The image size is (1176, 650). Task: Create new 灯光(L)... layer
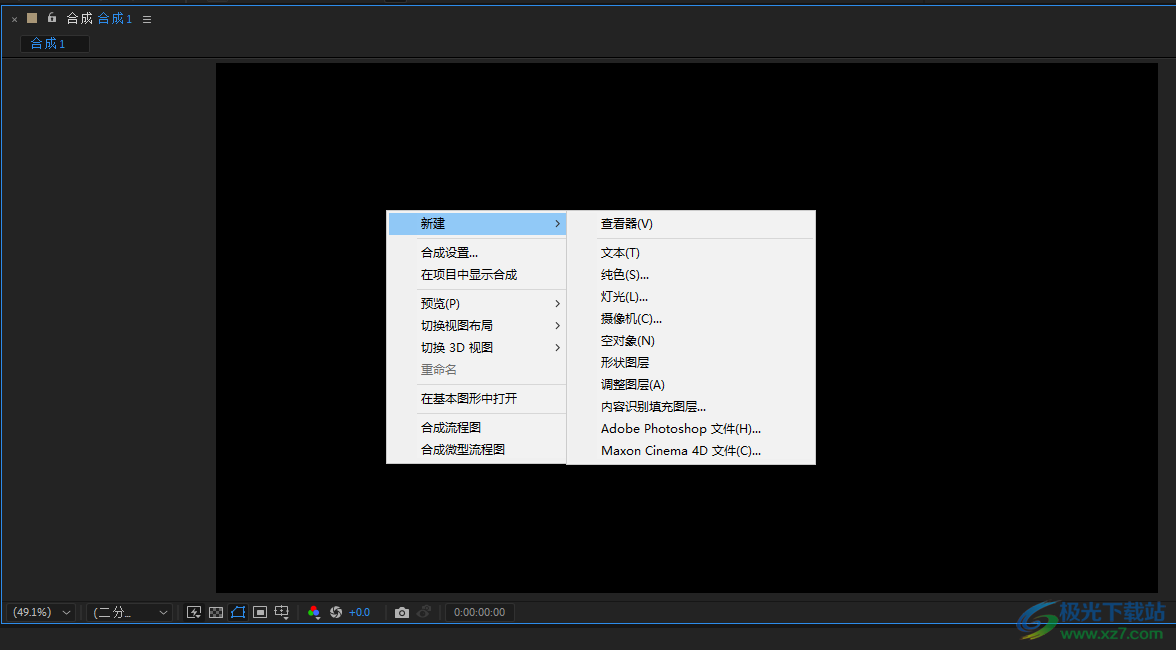point(691,297)
